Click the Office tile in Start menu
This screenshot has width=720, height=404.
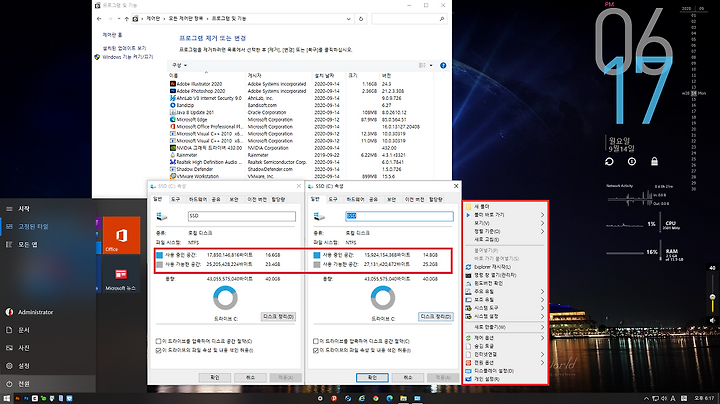[121, 235]
